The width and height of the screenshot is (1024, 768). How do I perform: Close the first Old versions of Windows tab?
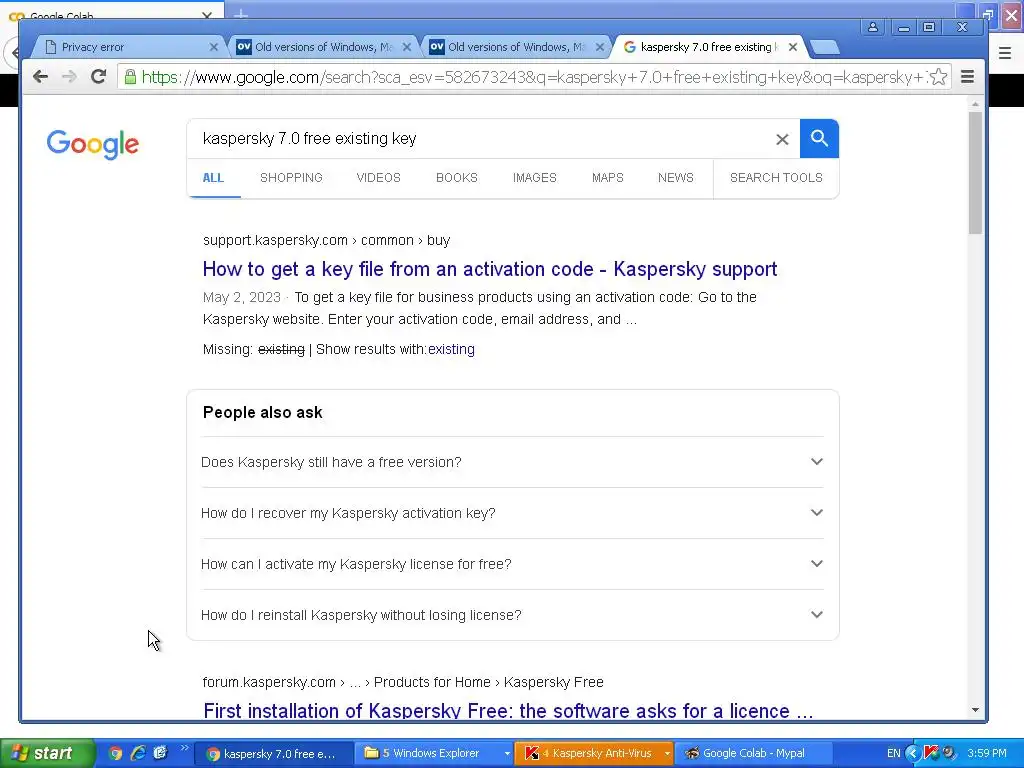[x=407, y=47]
